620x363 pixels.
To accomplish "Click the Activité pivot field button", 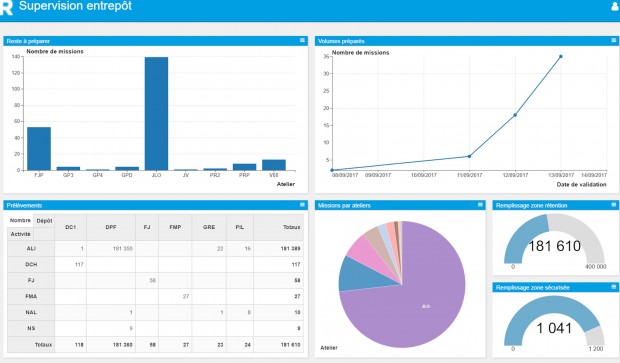I will coord(21,234).
